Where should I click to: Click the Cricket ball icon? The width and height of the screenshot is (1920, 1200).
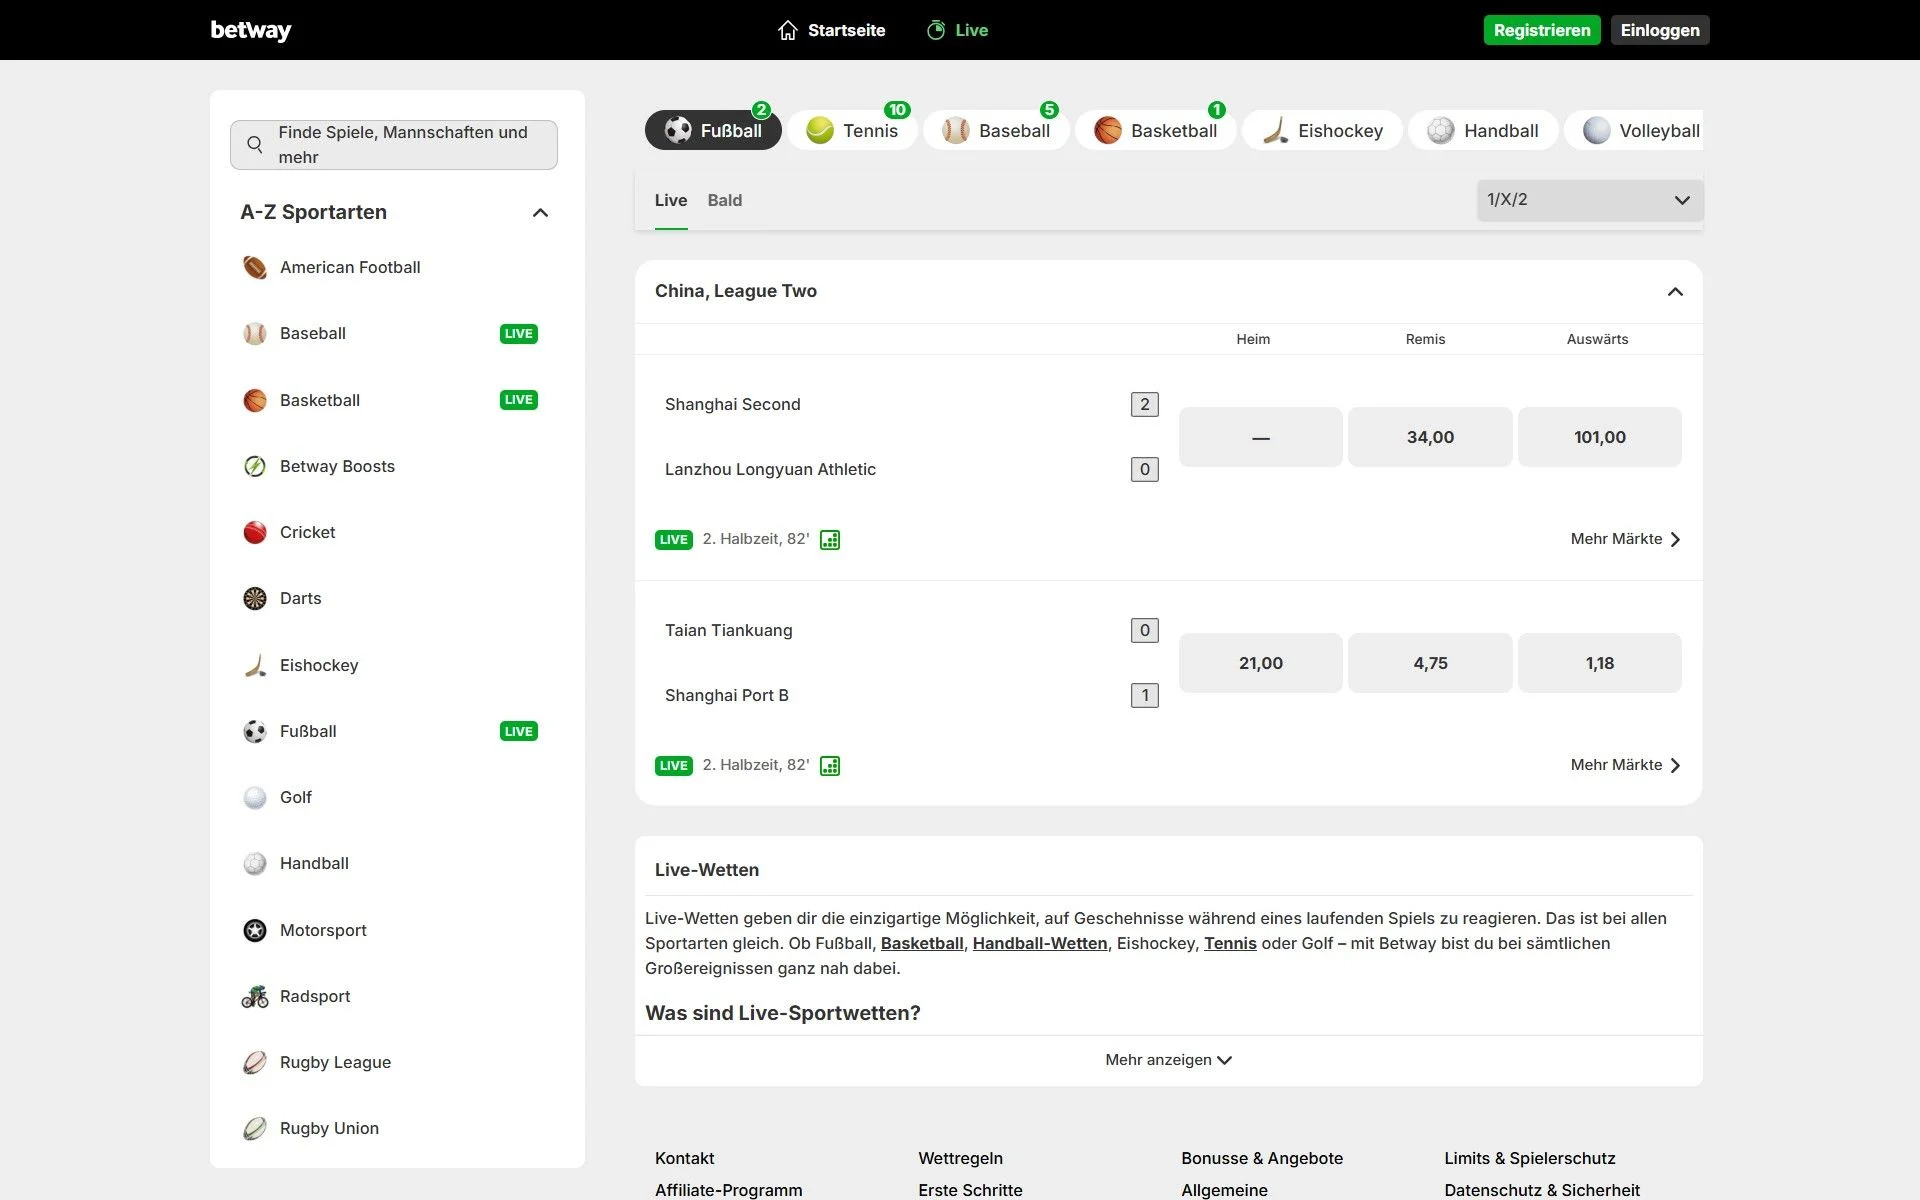(255, 532)
